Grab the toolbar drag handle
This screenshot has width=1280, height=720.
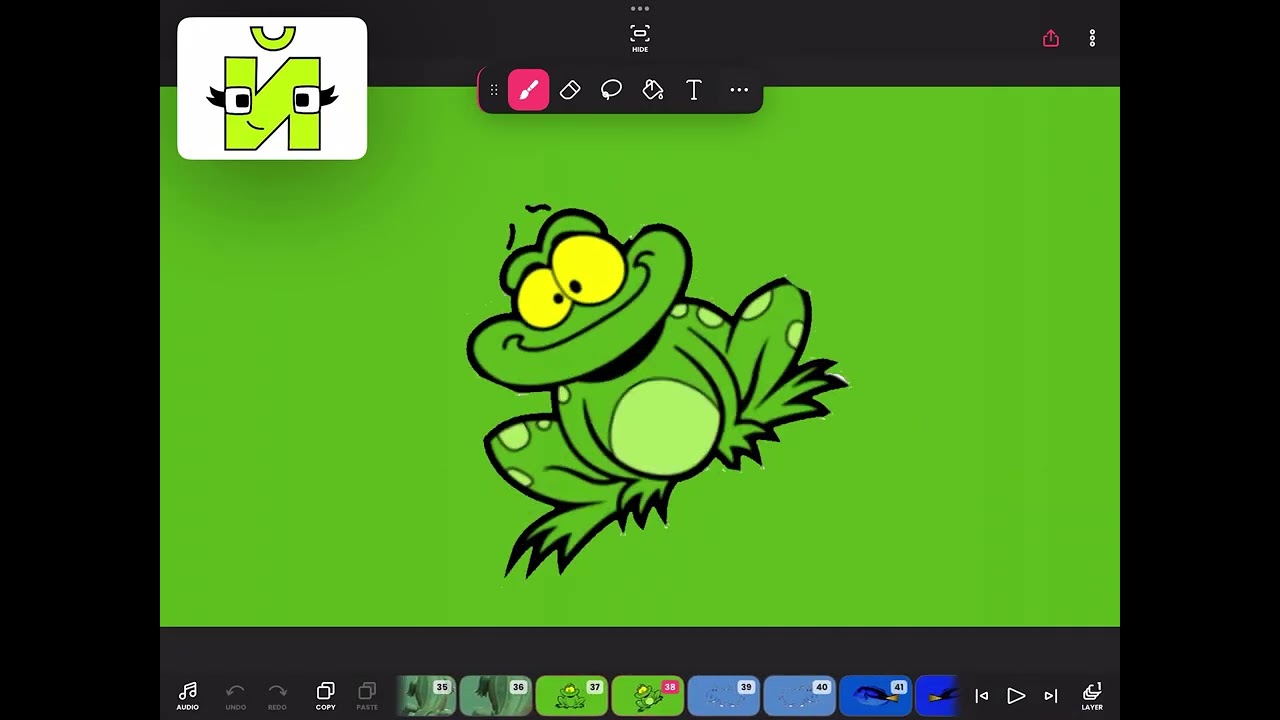click(493, 90)
